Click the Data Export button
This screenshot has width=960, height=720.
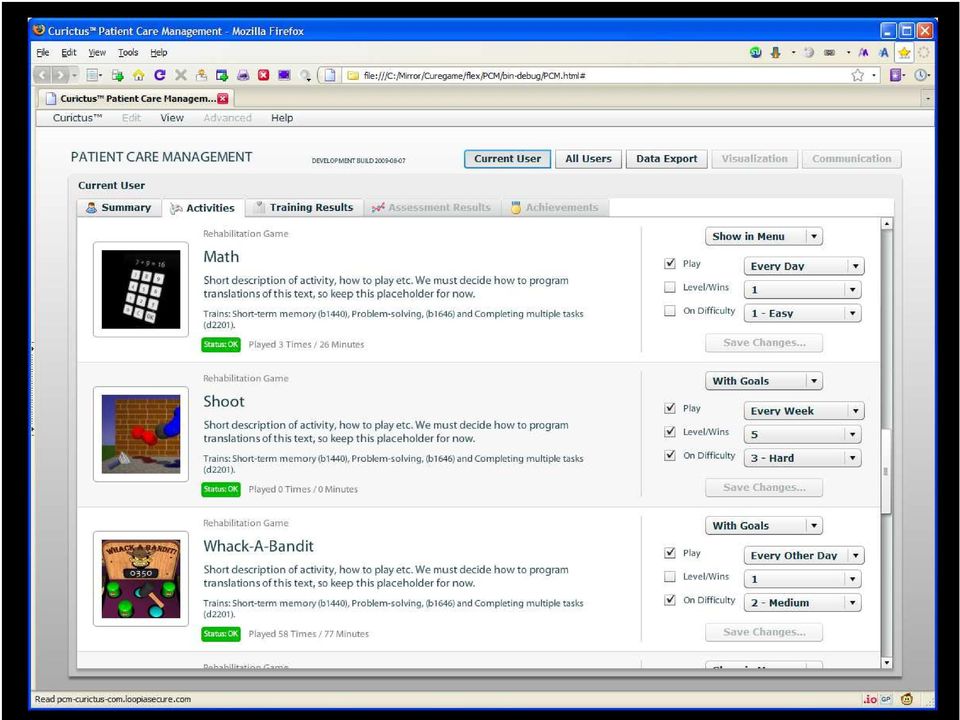pos(666,159)
